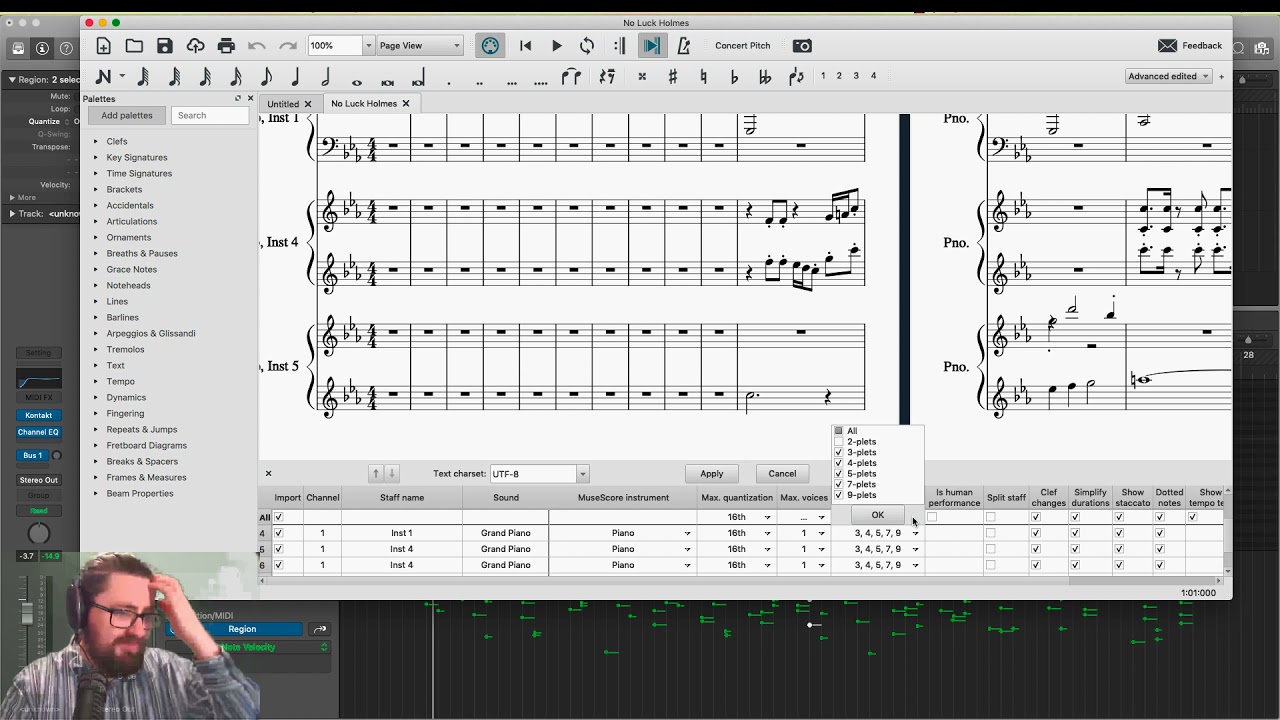The image size is (1280, 720).
Task: Open the Page View mode dropdown
Action: [420, 46]
